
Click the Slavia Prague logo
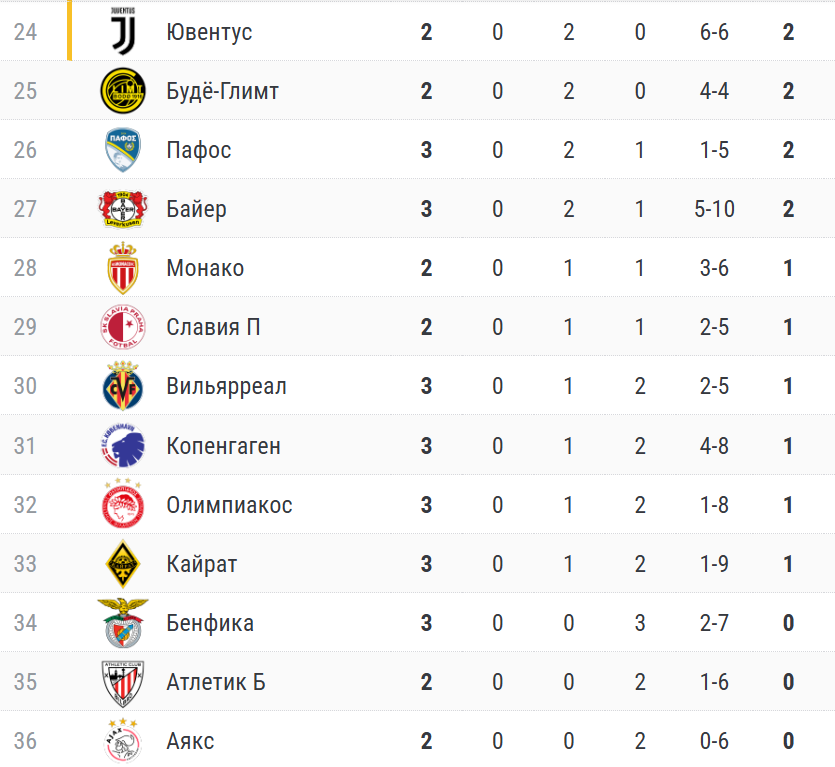click(123, 327)
